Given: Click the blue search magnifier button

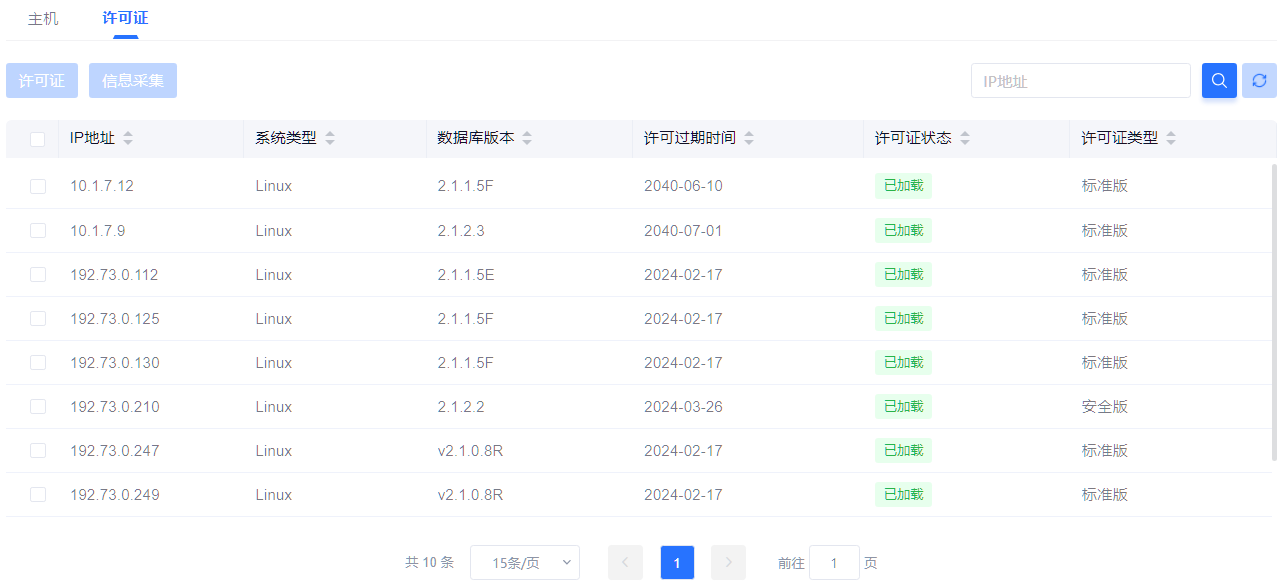Looking at the screenshot, I should 1219,81.
